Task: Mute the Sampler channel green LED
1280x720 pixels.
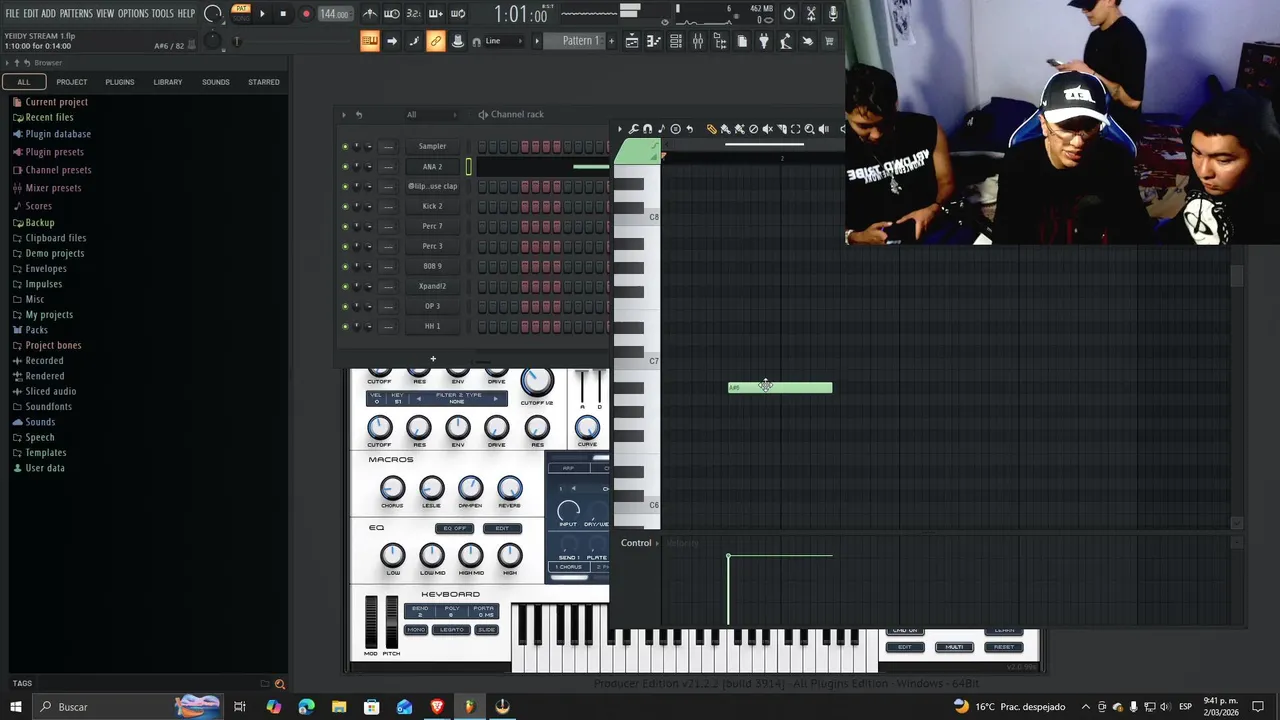Action: (345, 147)
